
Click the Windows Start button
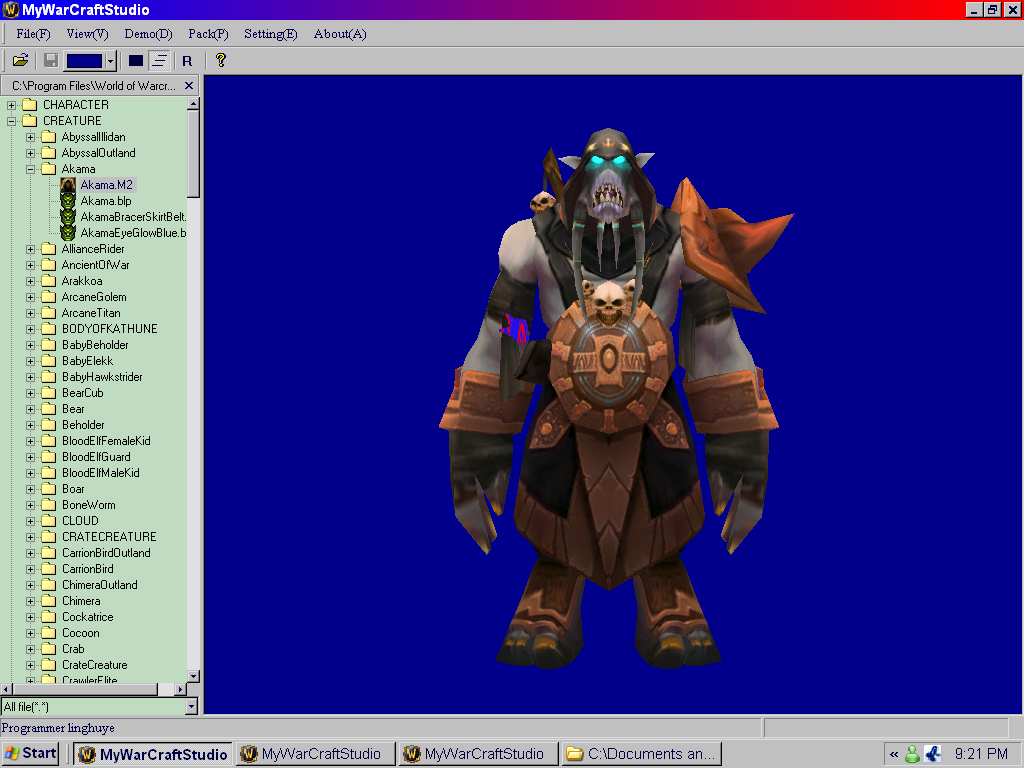pyautogui.click(x=31, y=754)
